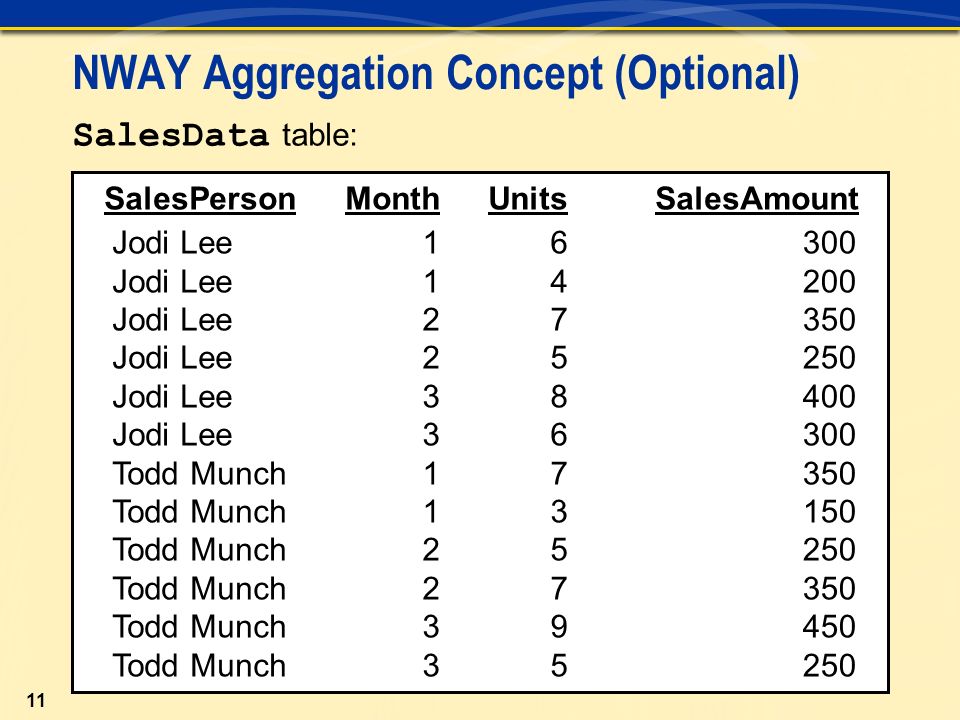Click the Units value 9
This screenshot has width=960, height=720.
558,627
